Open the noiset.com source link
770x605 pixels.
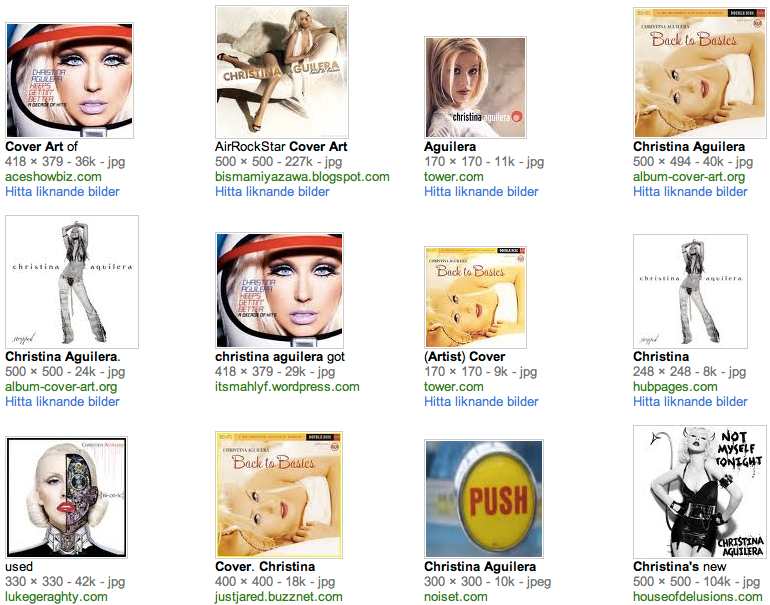pyautogui.click(x=456, y=597)
